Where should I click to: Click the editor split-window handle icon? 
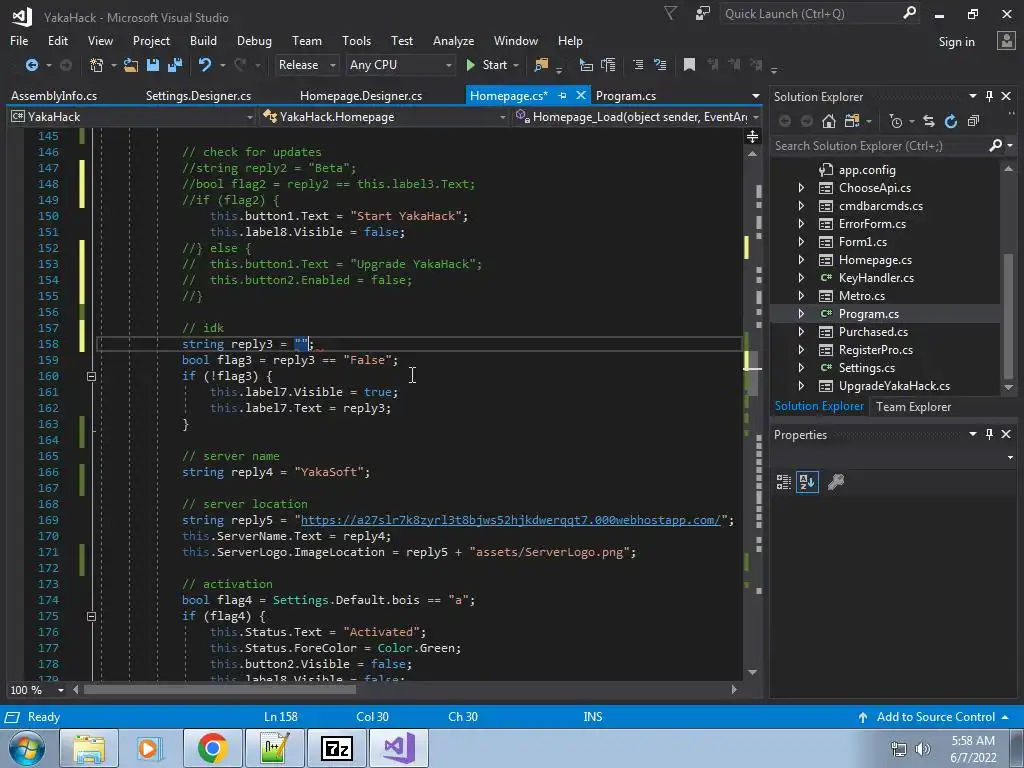(x=752, y=136)
